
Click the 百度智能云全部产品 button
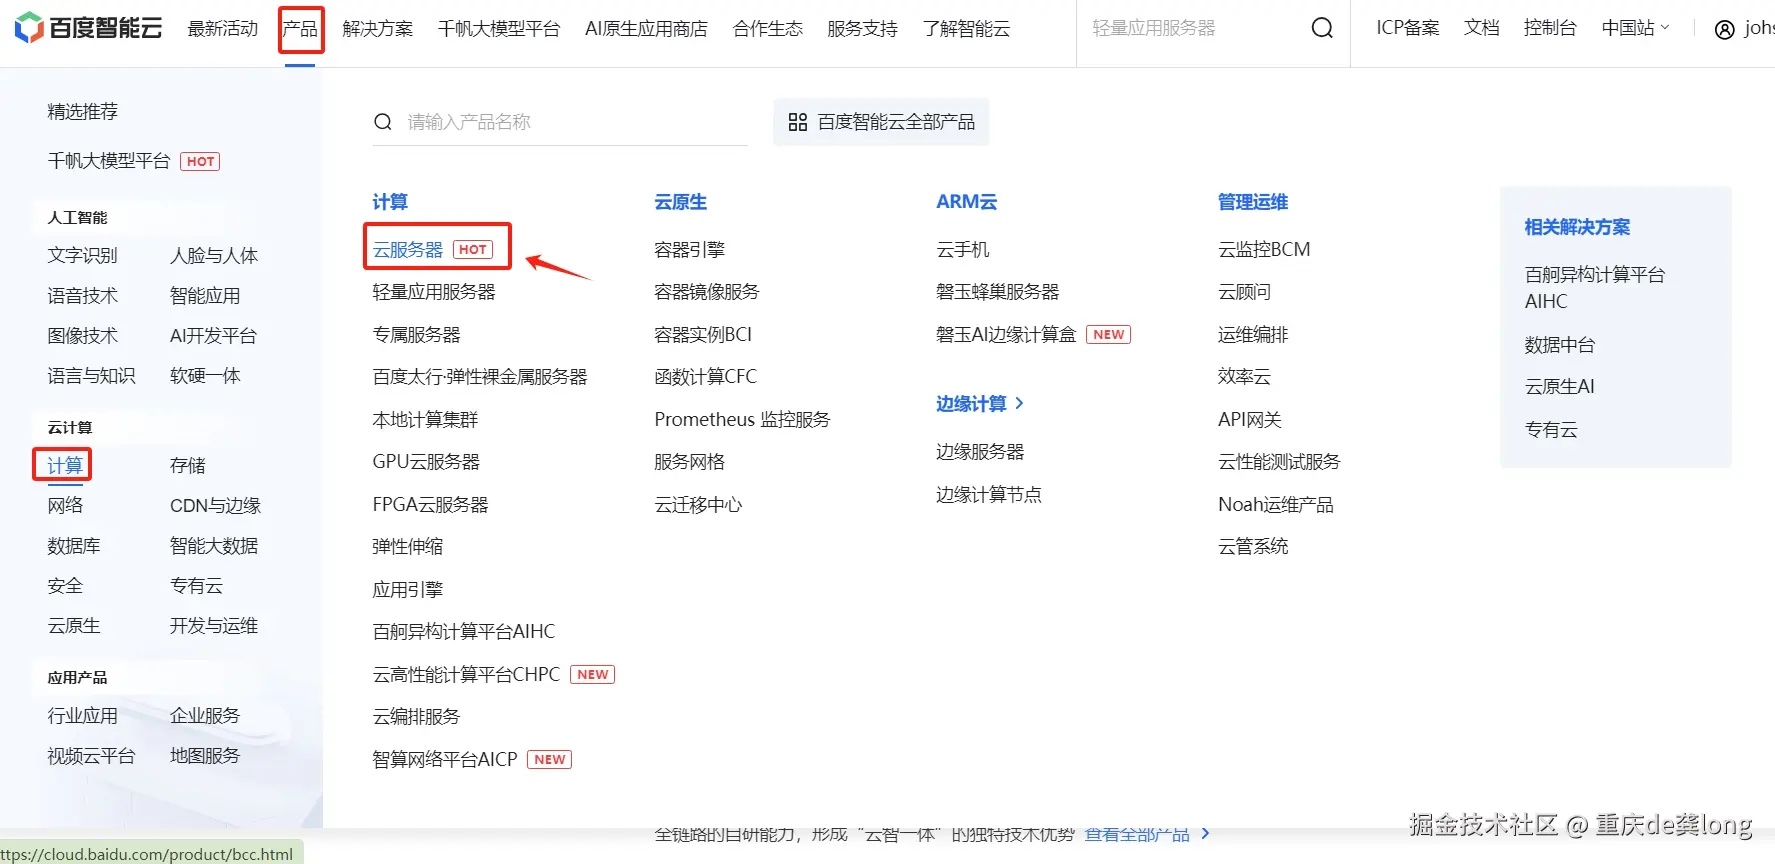click(881, 122)
